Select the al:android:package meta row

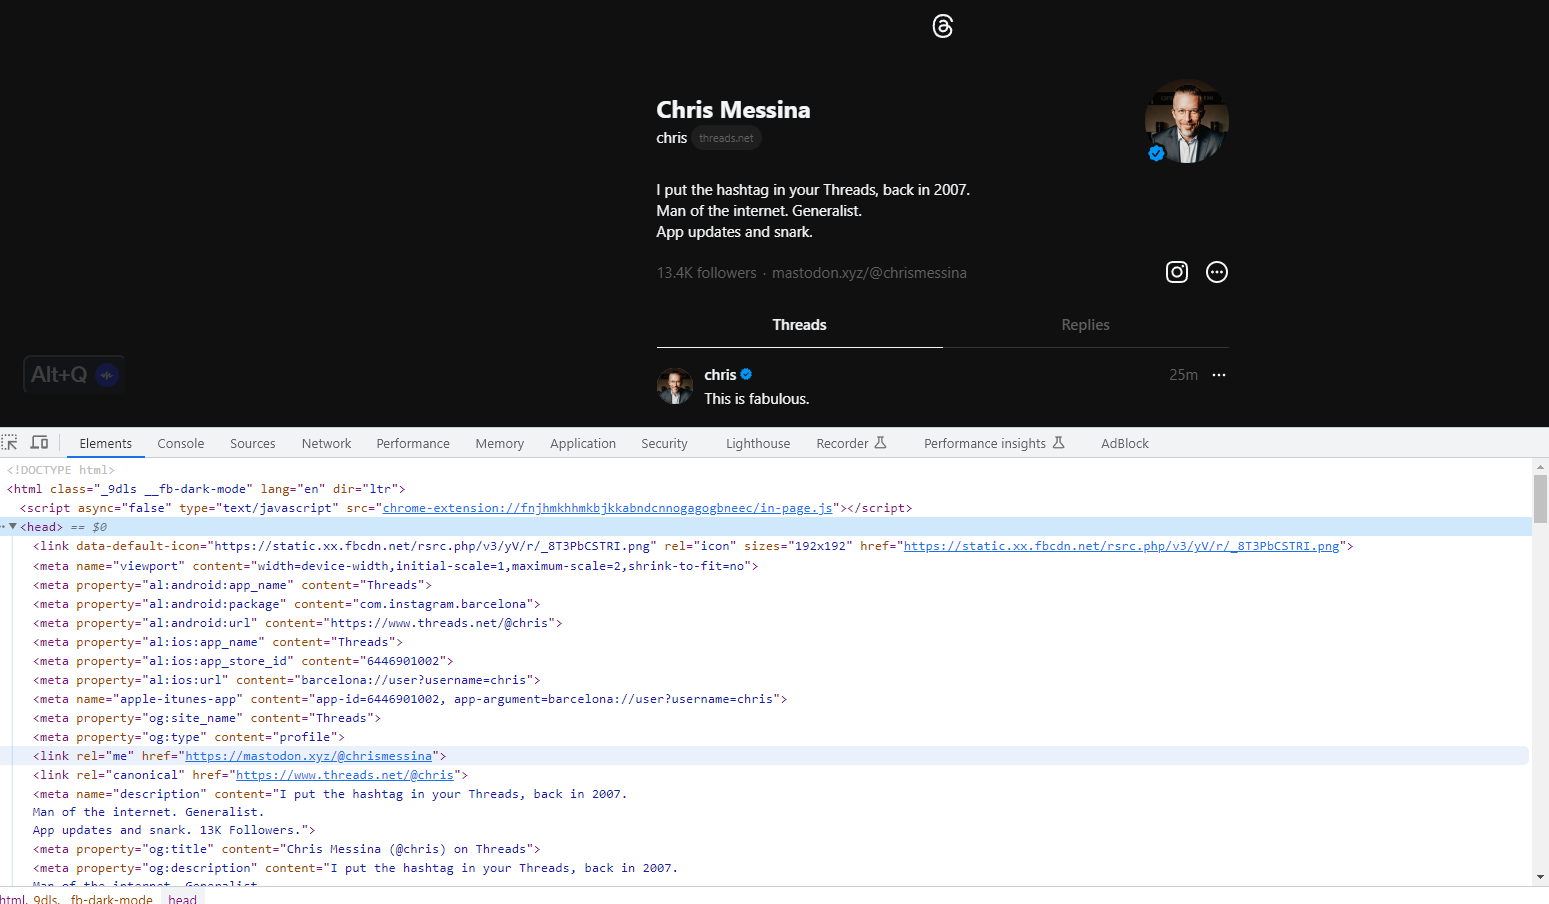[x=765, y=604]
